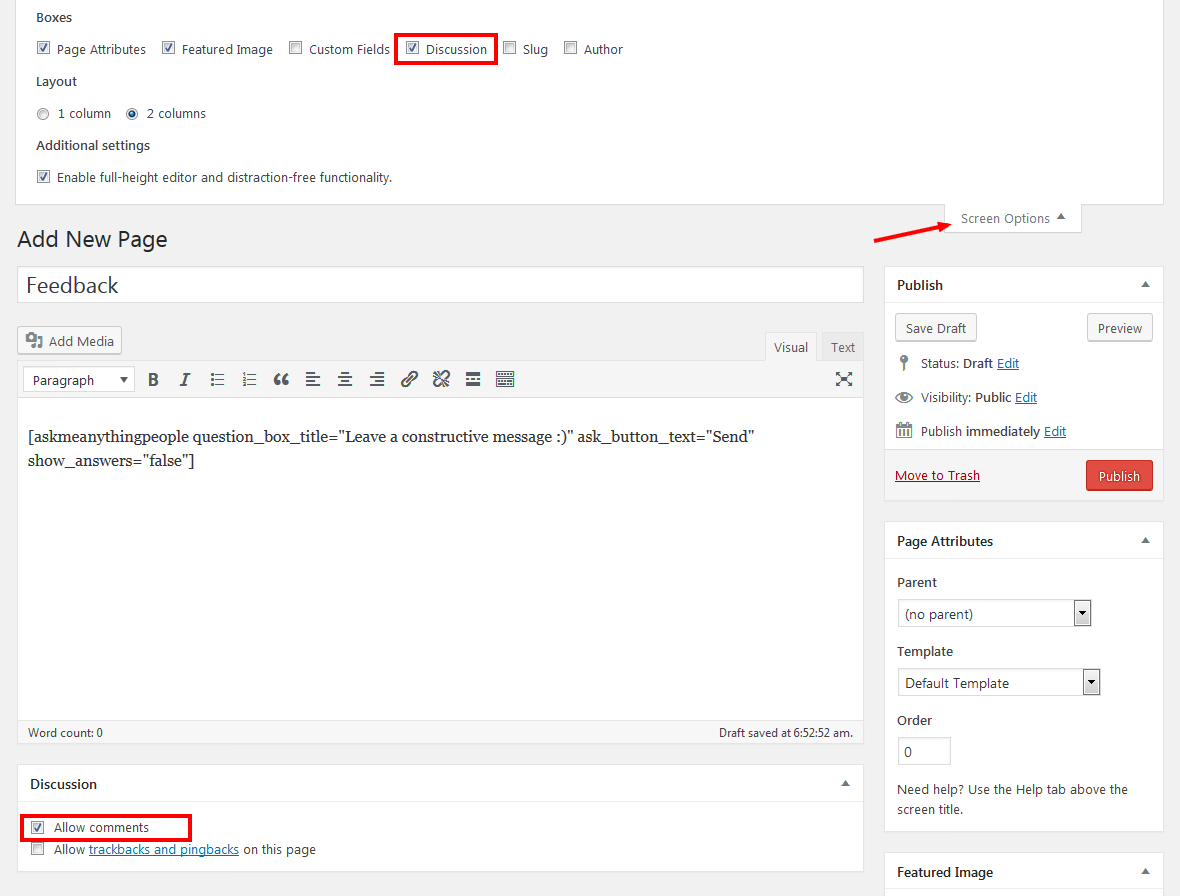Apply italic formatting in editor toolbar
Viewport: 1180px width, 896px height.
(184, 380)
